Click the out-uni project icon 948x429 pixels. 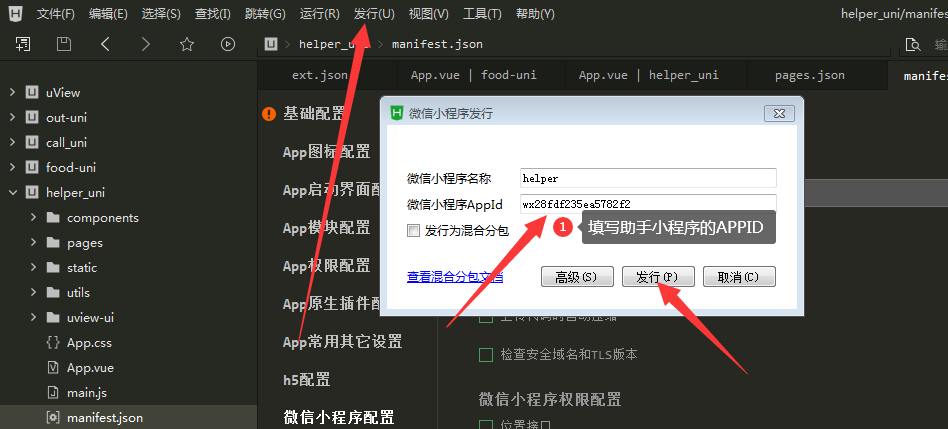[x=32, y=117]
